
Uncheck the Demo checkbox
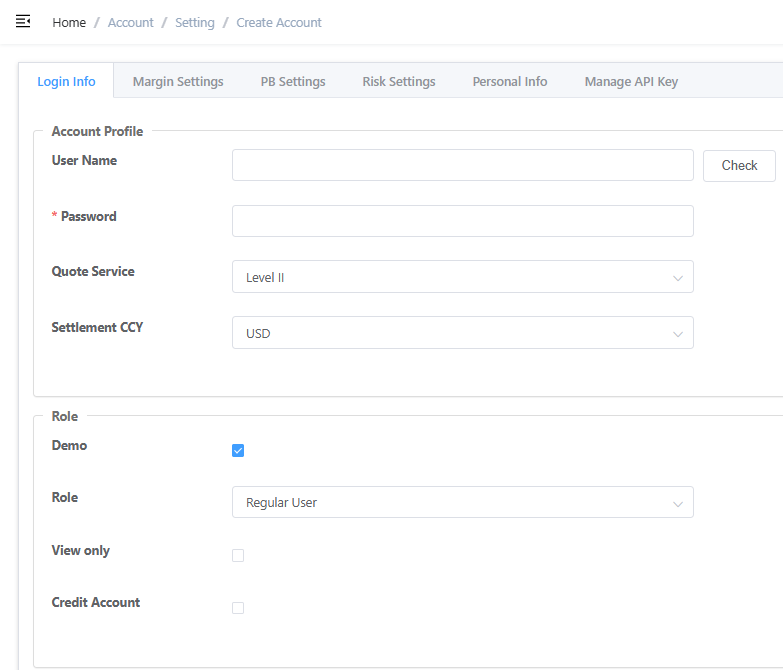pyautogui.click(x=238, y=450)
